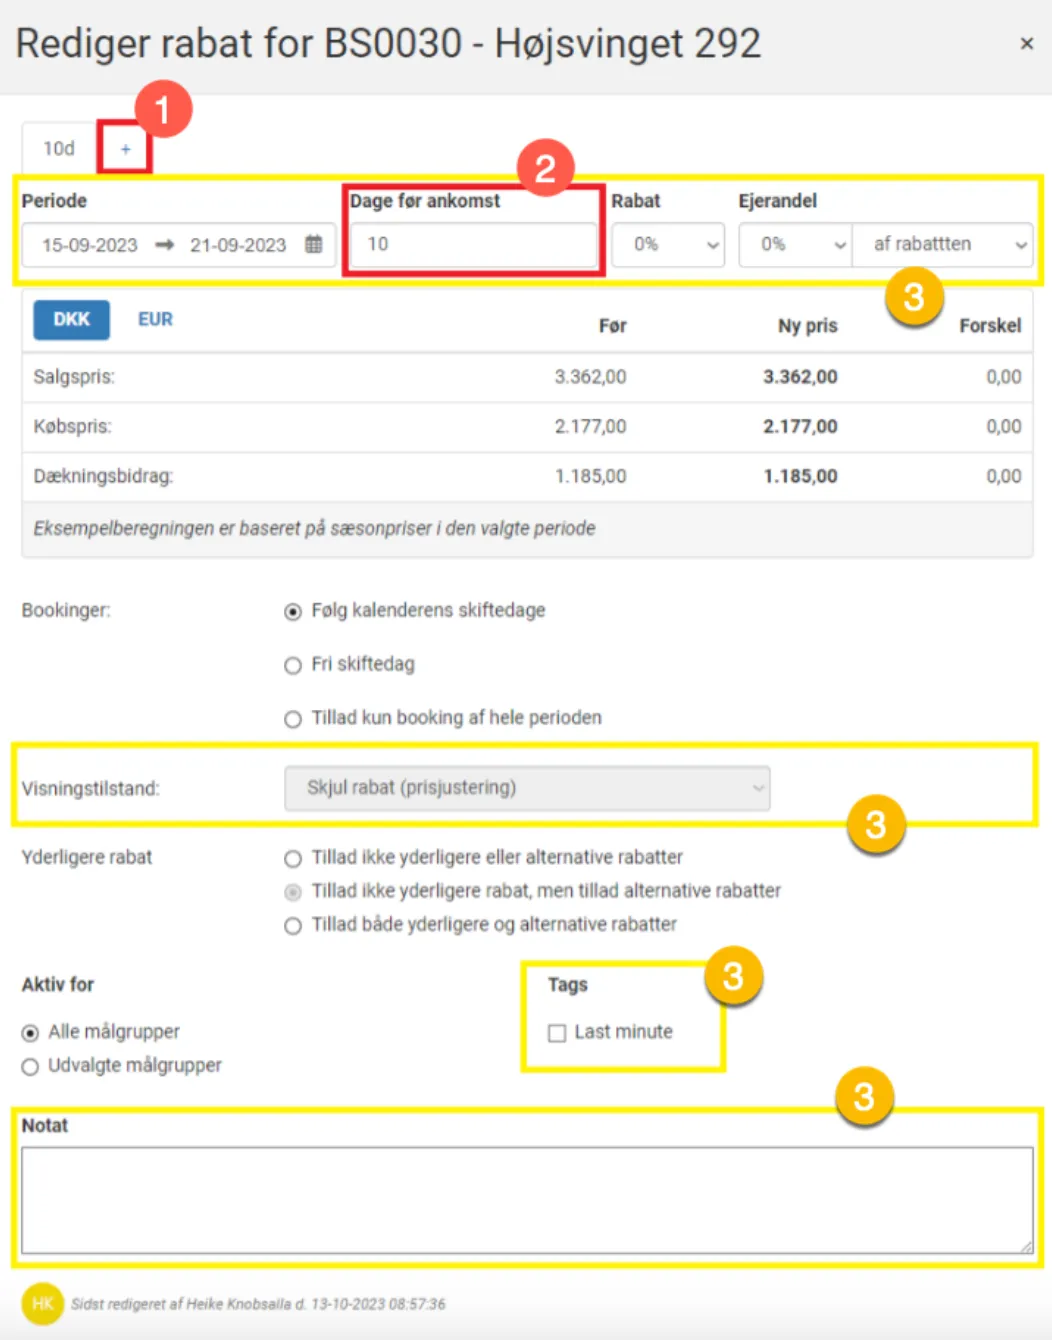
Task: Select 'Tillad ikke yderligere eller alternative rabatter'
Action: point(293,858)
